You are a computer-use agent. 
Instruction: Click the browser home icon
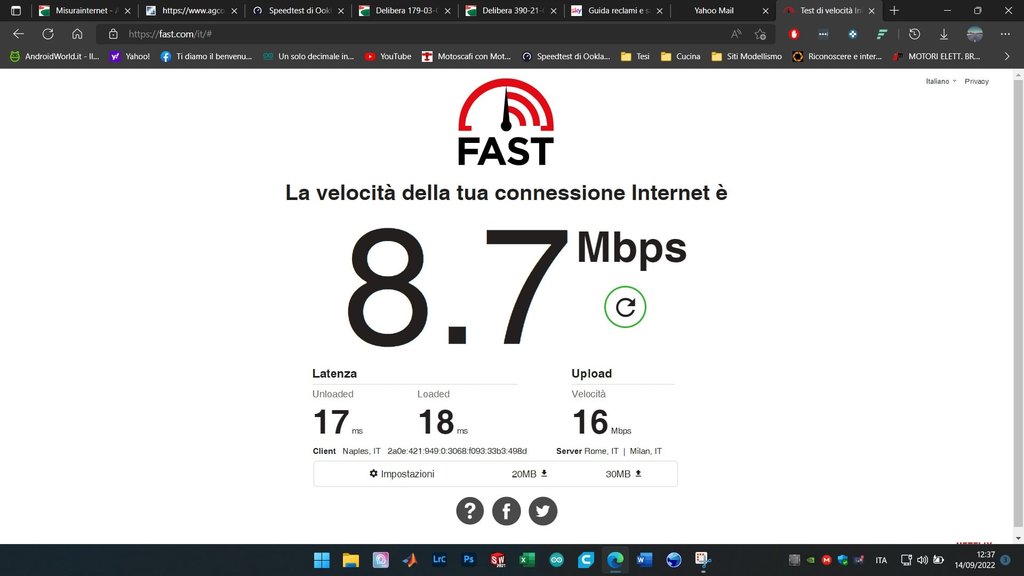pos(77,34)
